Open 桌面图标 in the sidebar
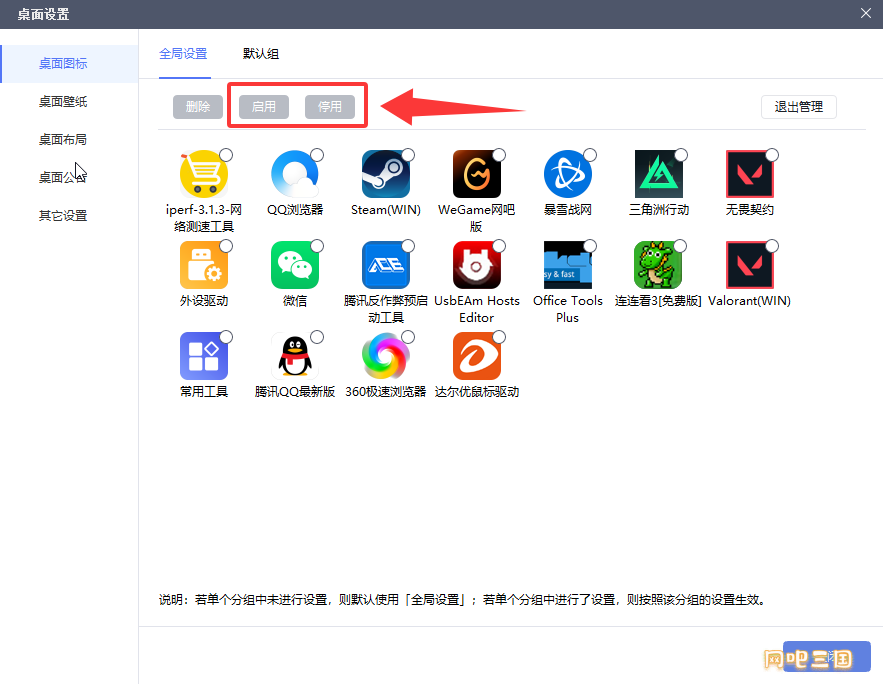 69,64
